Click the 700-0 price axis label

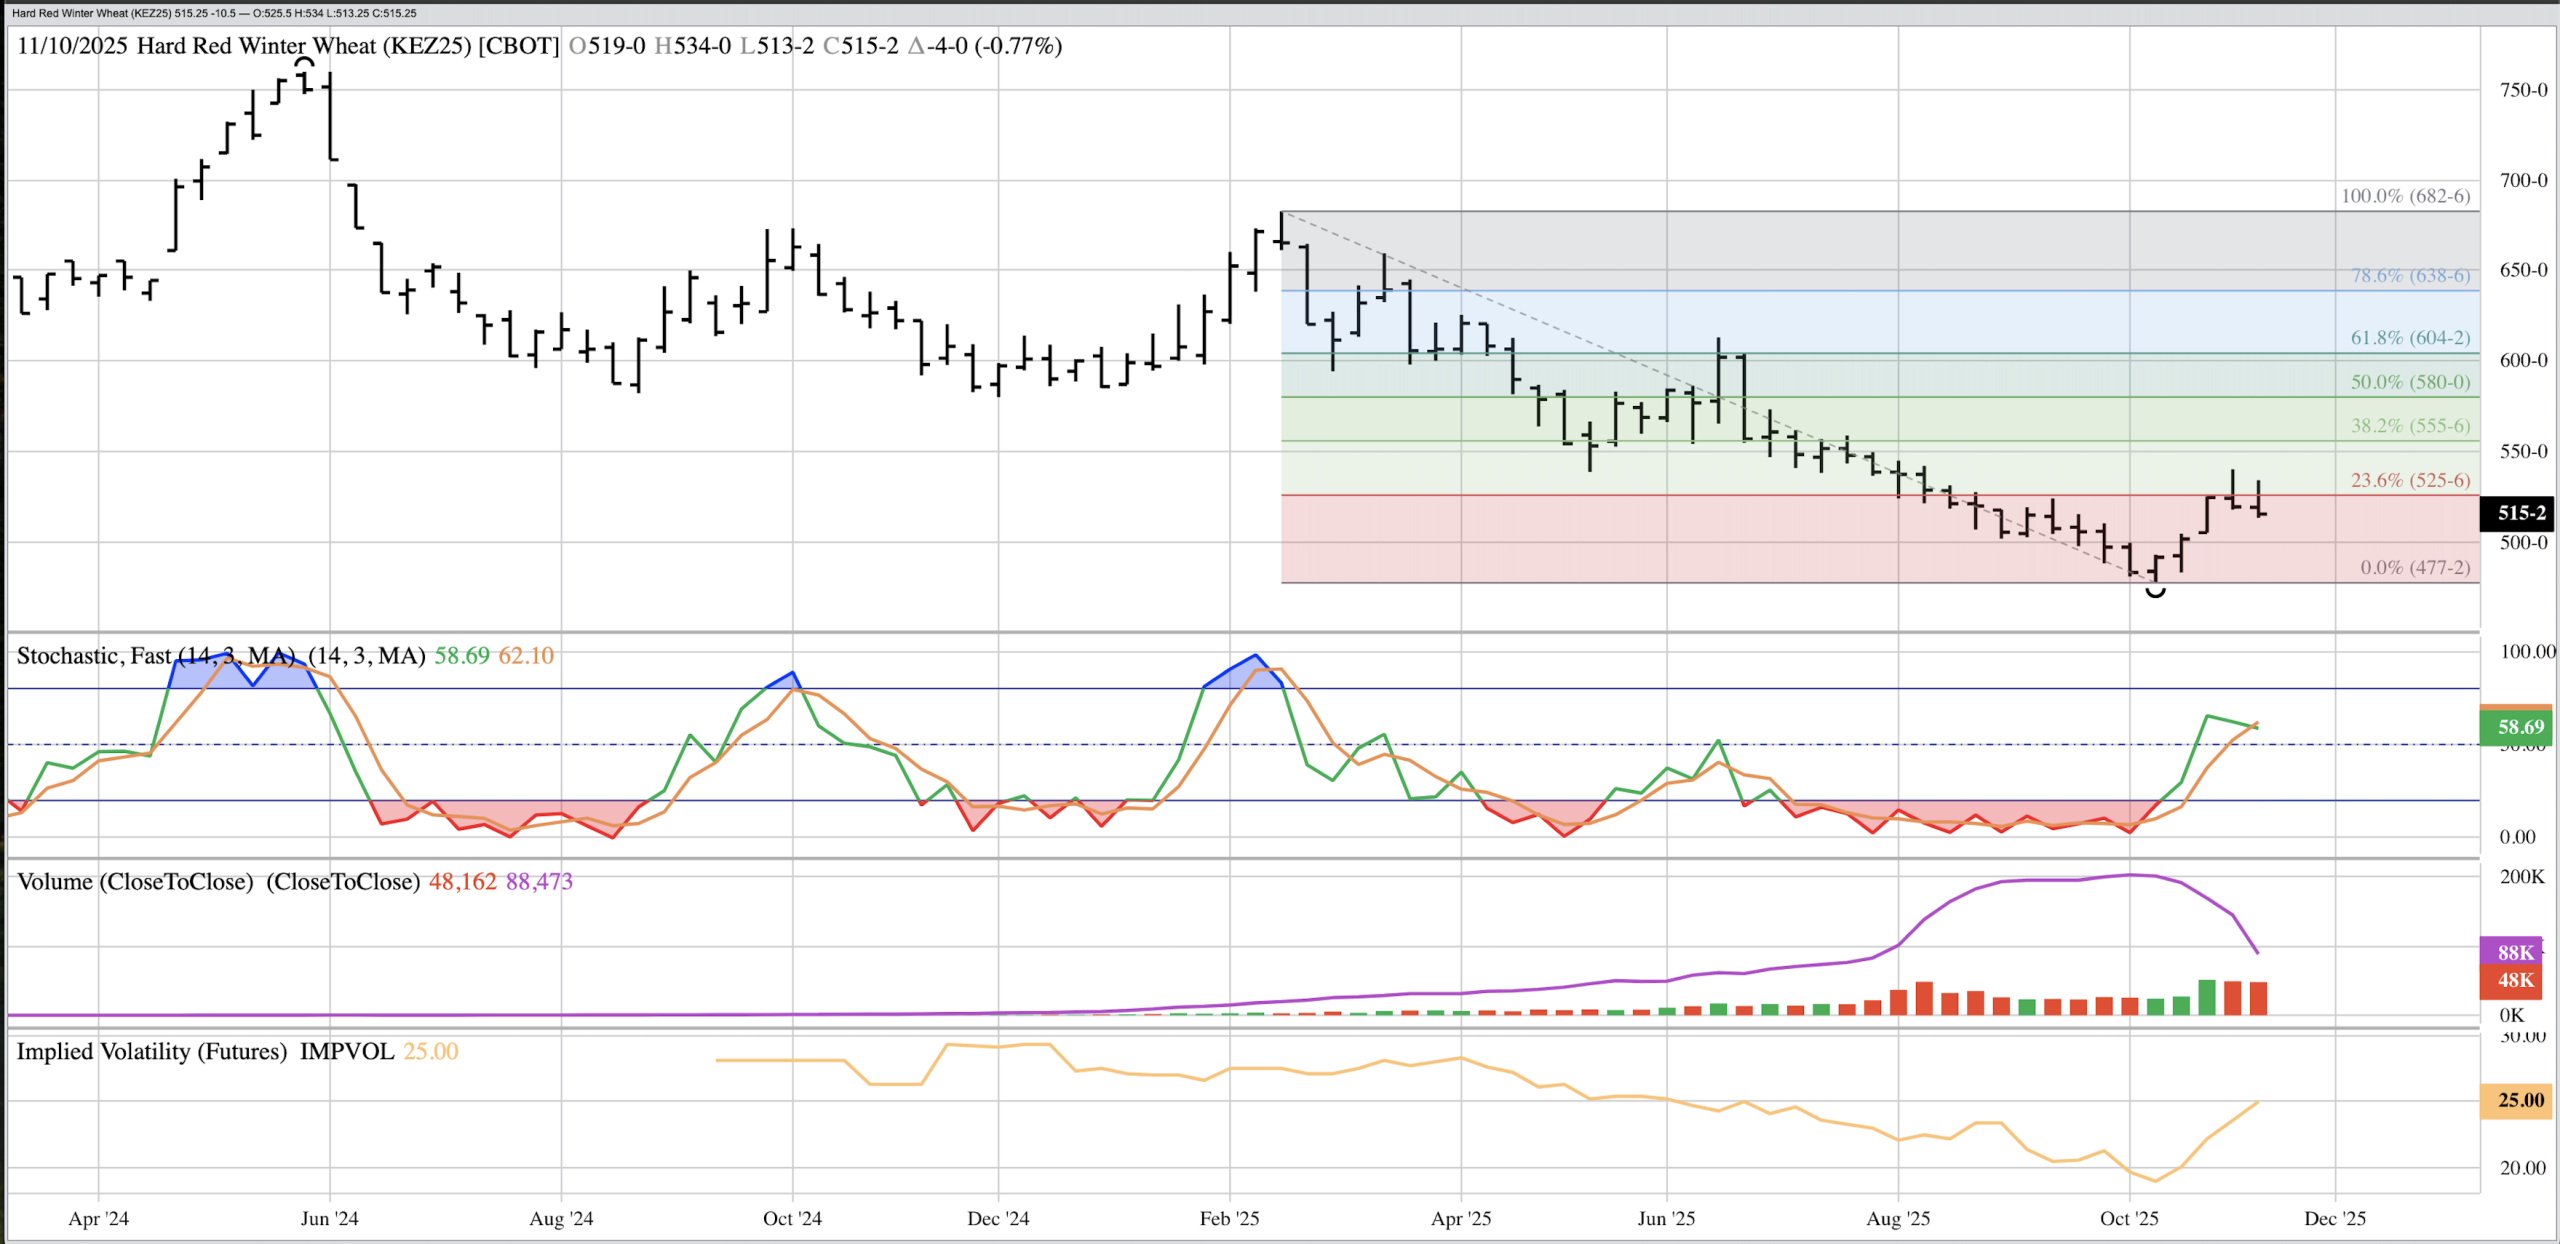(x=2523, y=181)
